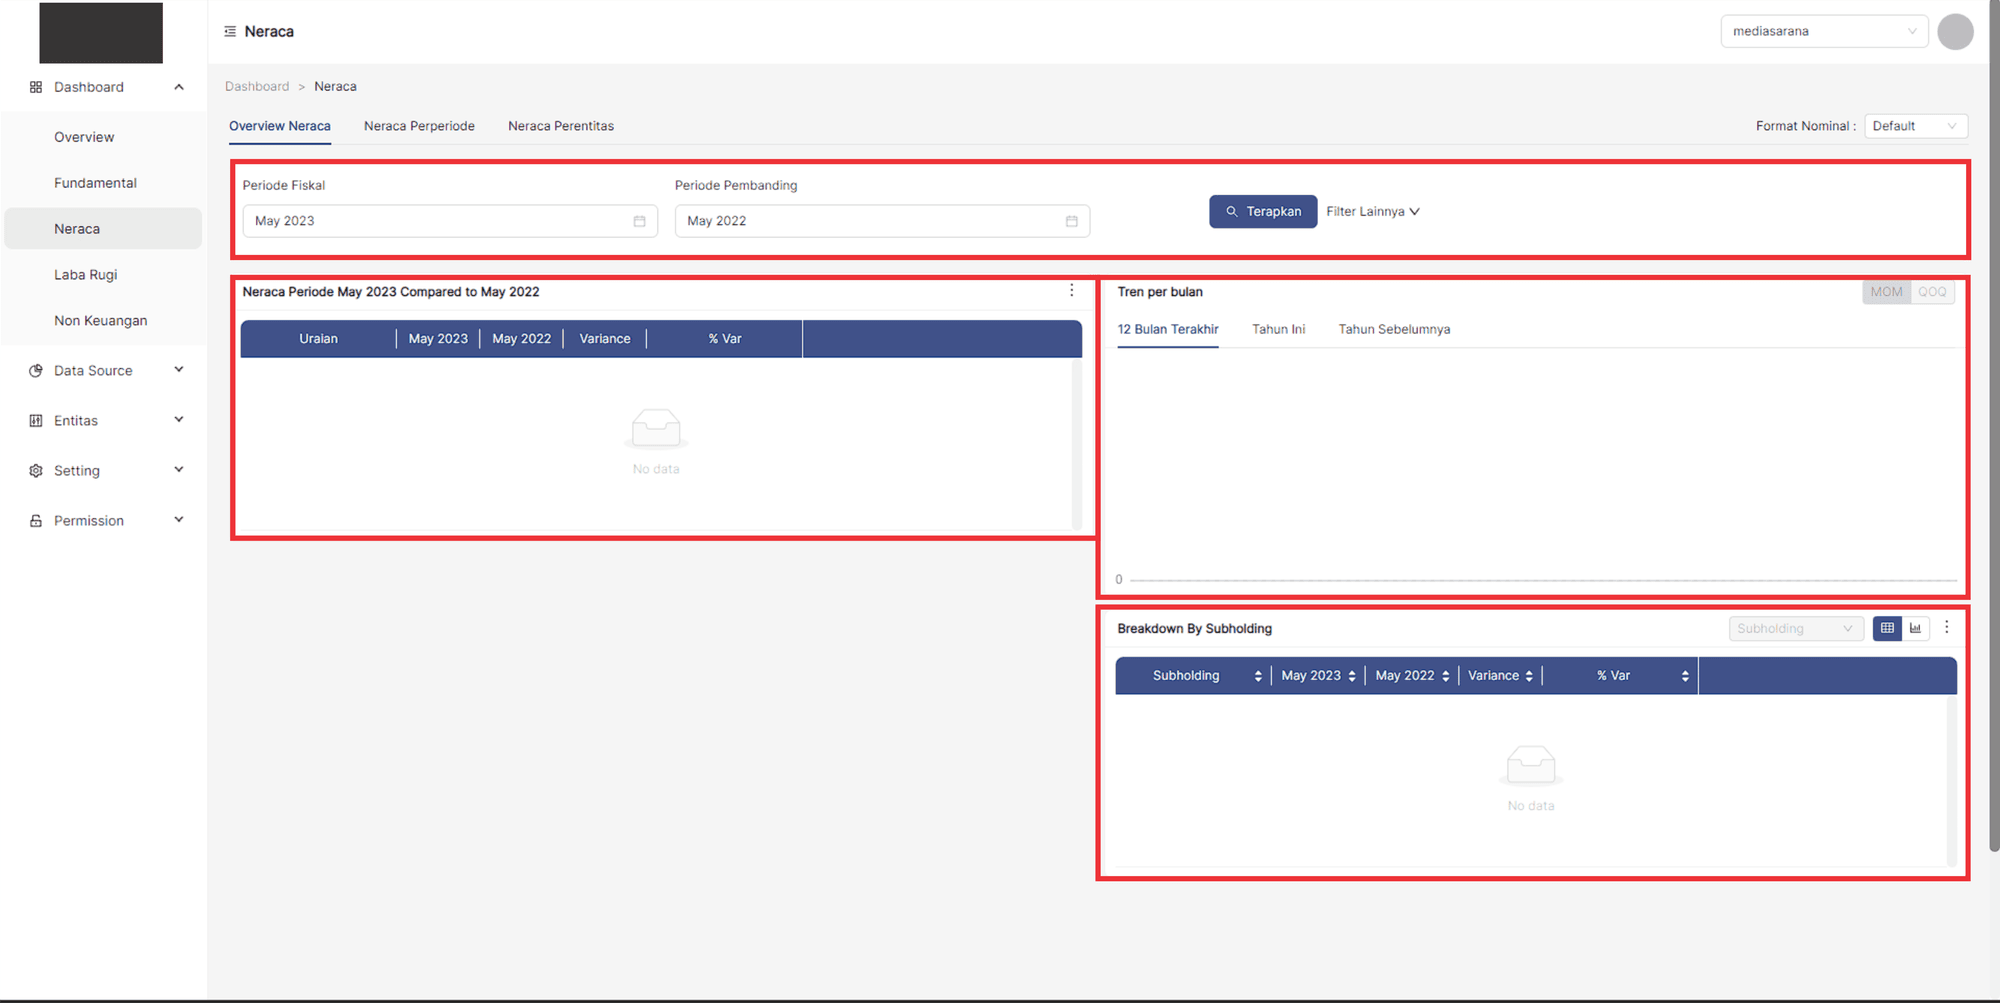Viewport: 2000px width, 1003px height.
Task: Open Laba Rugi in sidebar
Action: 86,275
